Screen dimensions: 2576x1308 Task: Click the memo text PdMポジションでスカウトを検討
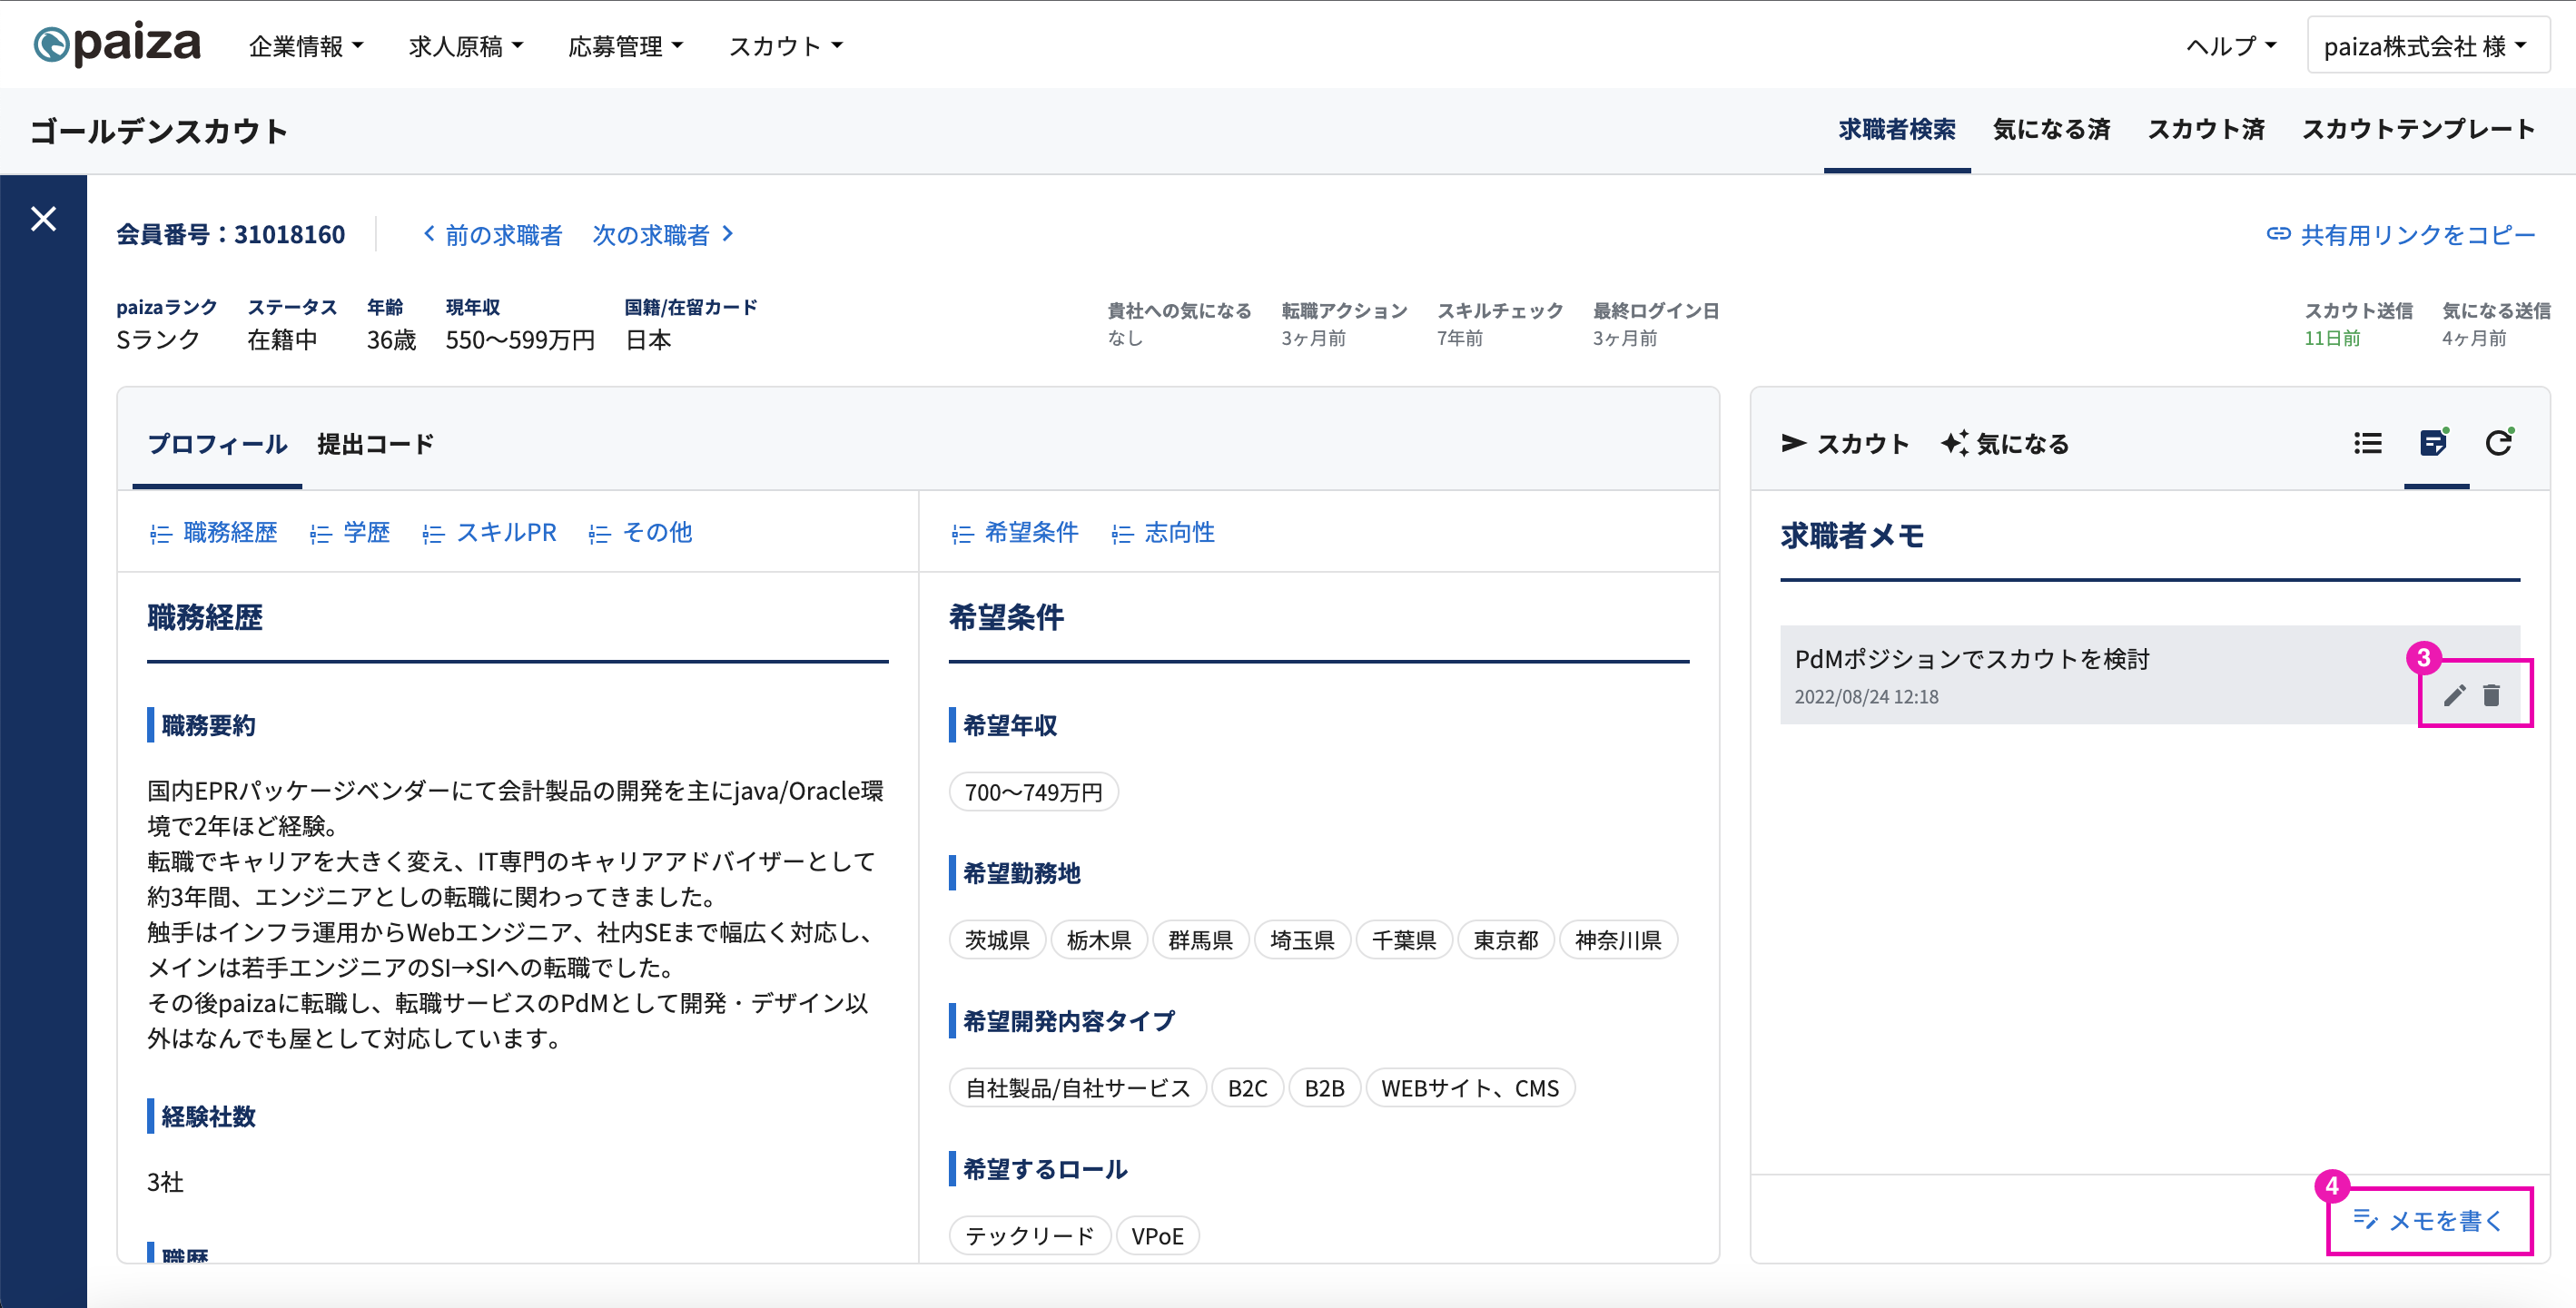[x=1971, y=659]
